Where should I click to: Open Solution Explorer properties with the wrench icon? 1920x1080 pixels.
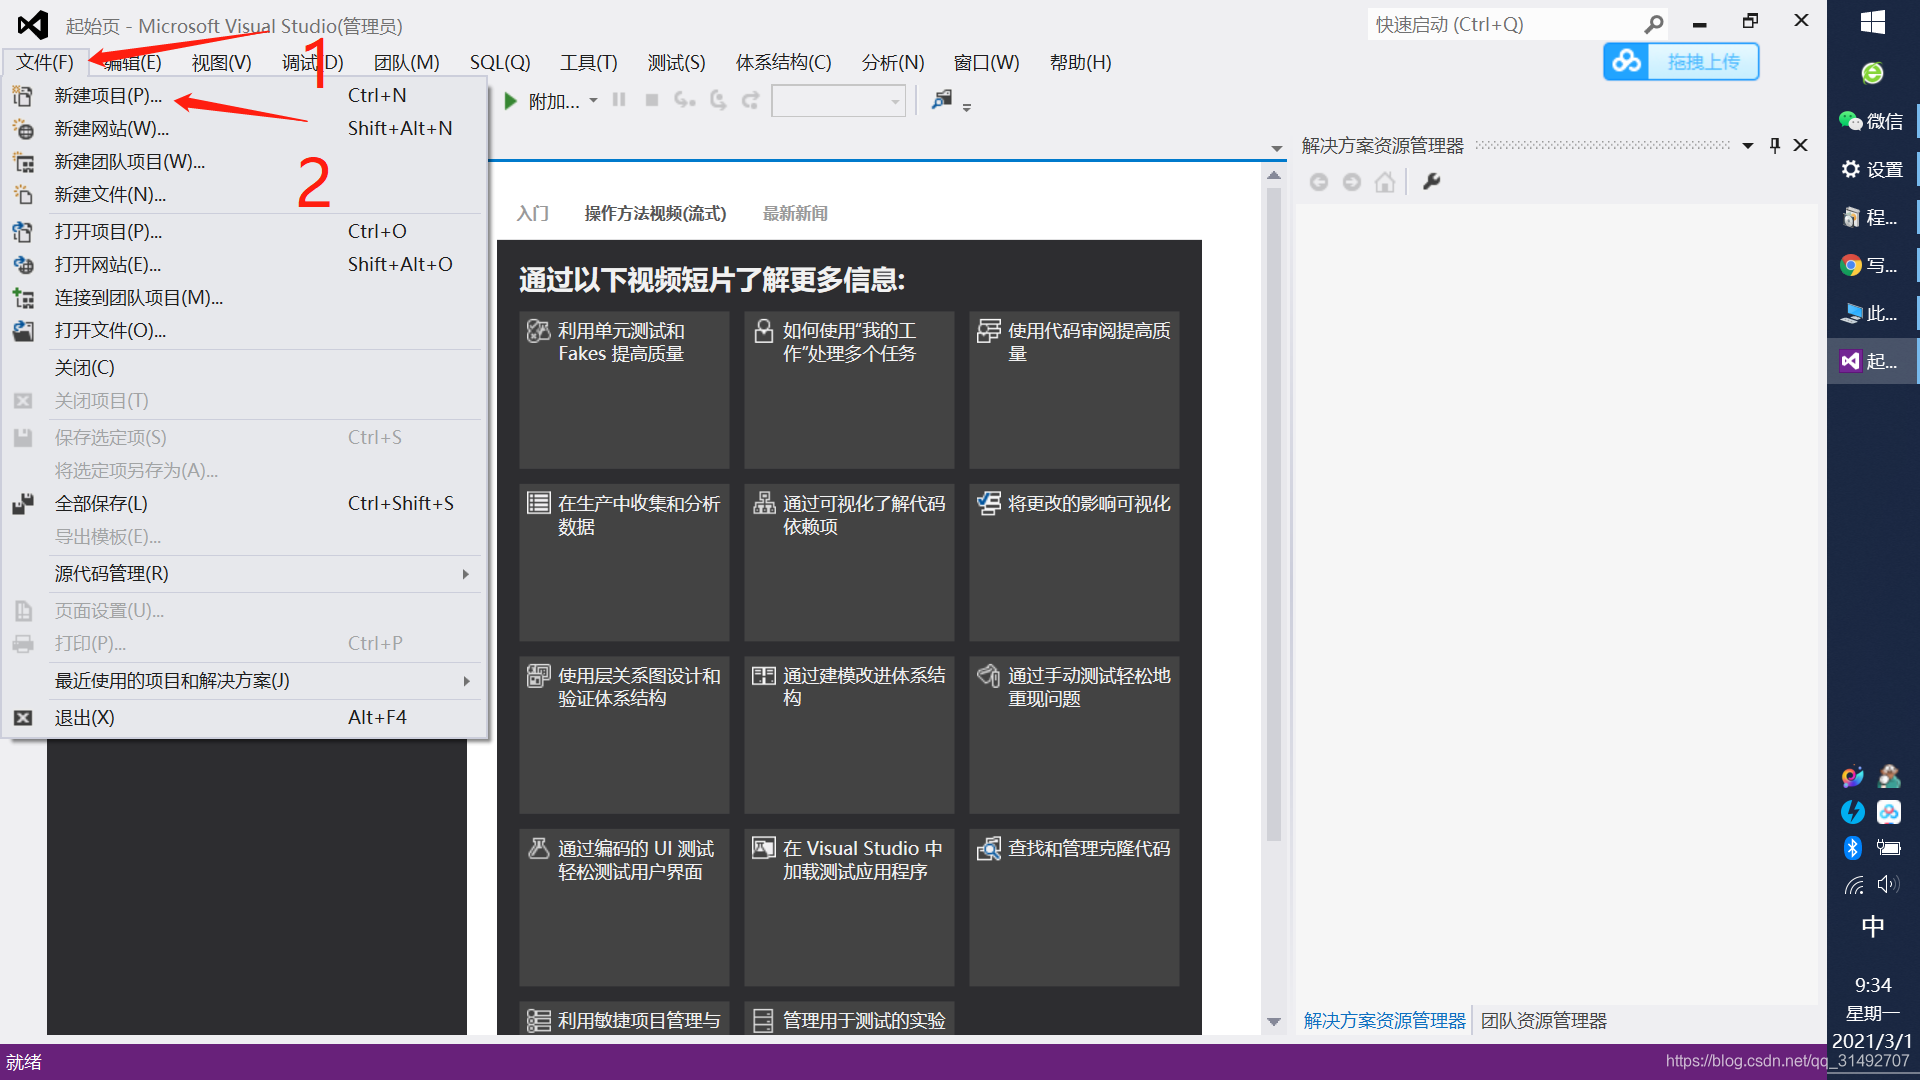point(1432,181)
